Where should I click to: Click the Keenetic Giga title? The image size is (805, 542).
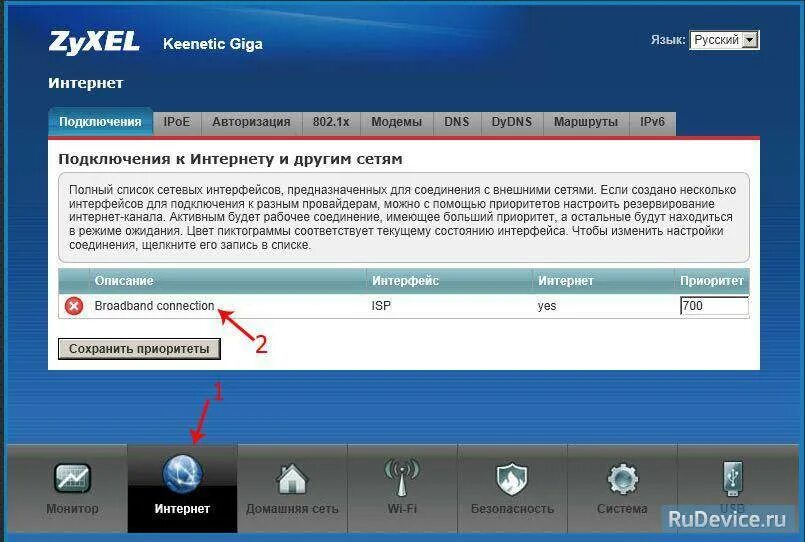click(x=213, y=44)
